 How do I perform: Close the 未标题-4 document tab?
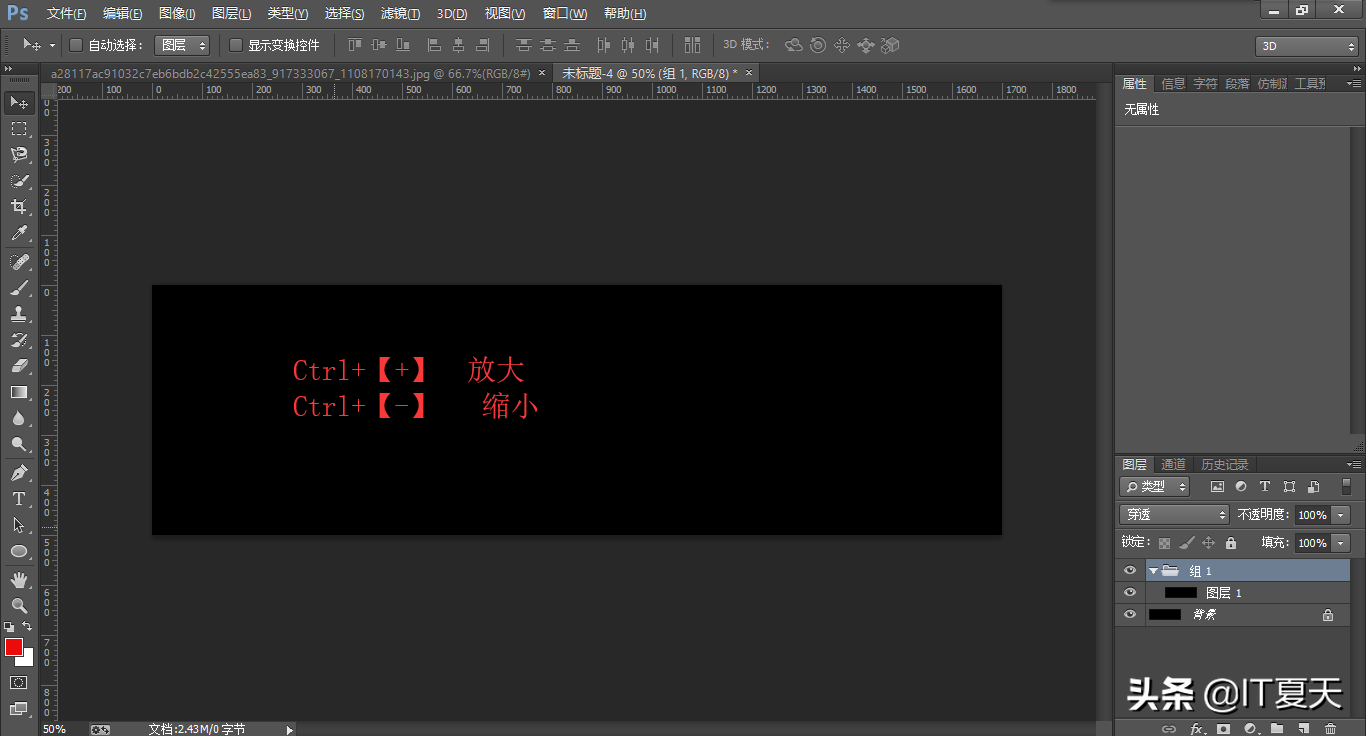[748, 73]
